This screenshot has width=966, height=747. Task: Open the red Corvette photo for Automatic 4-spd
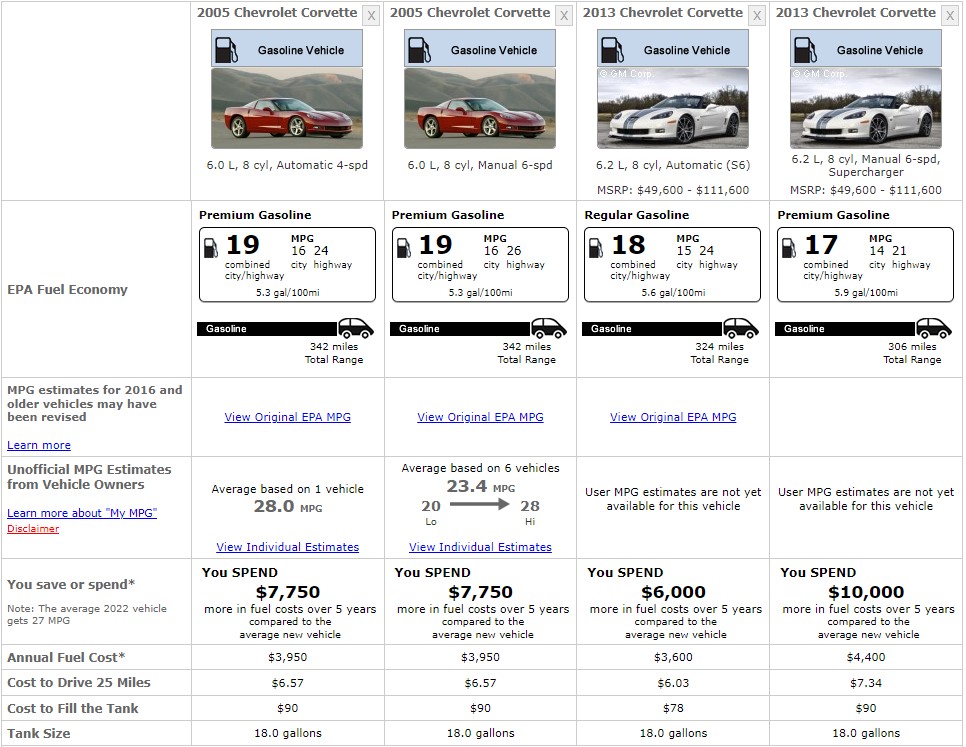[x=286, y=108]
